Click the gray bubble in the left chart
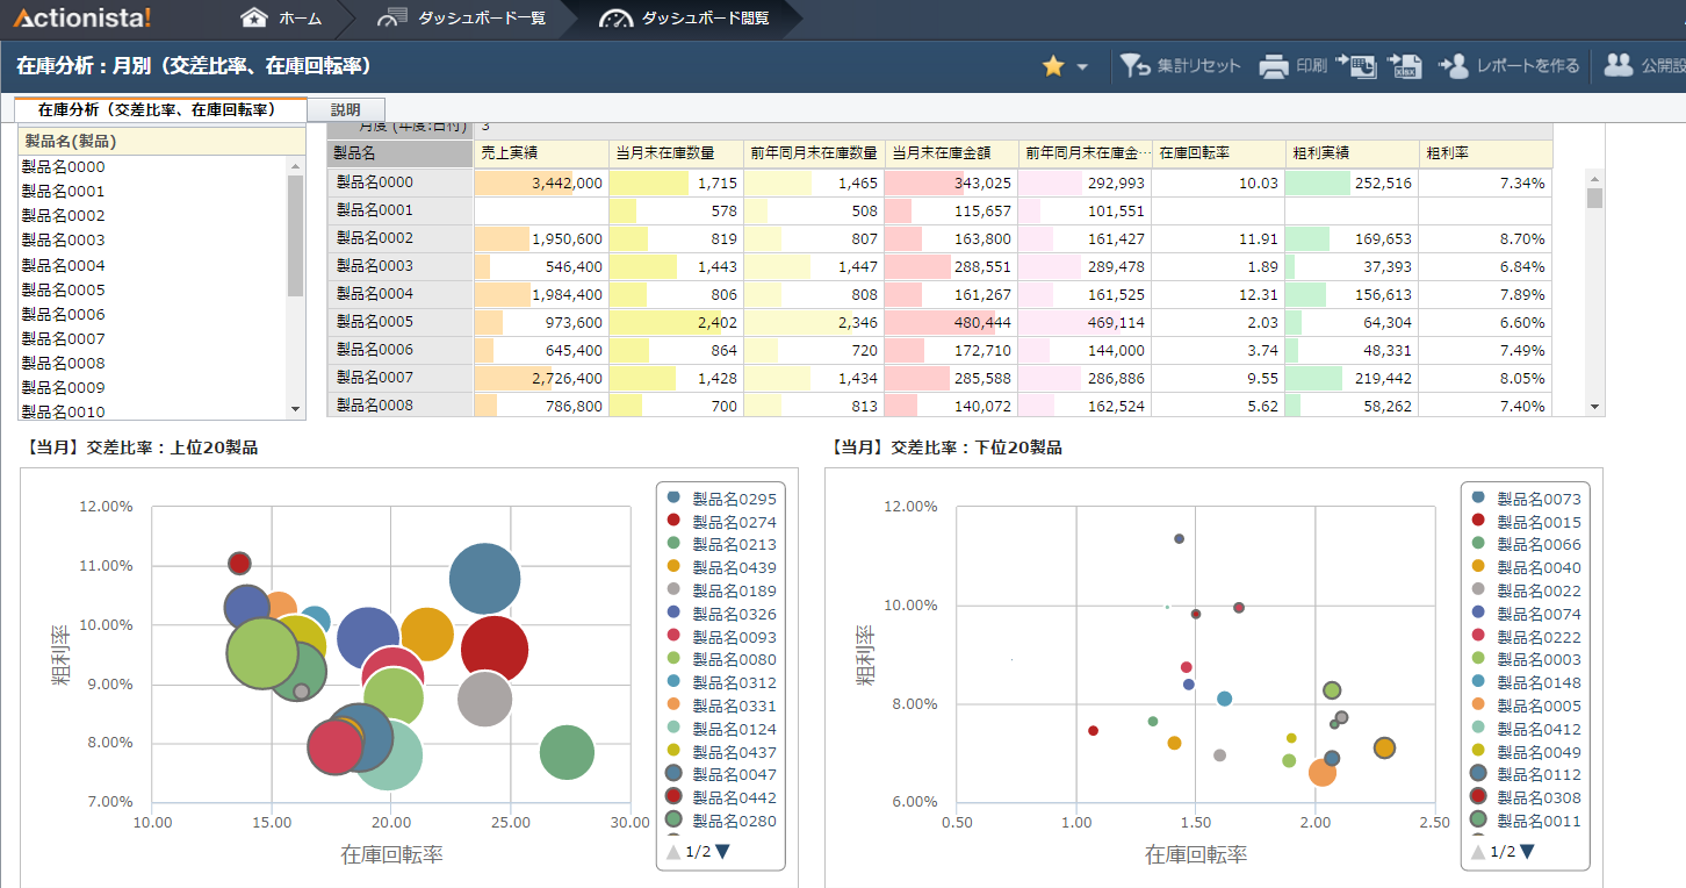1686x888 pixels. coord(485,699)
